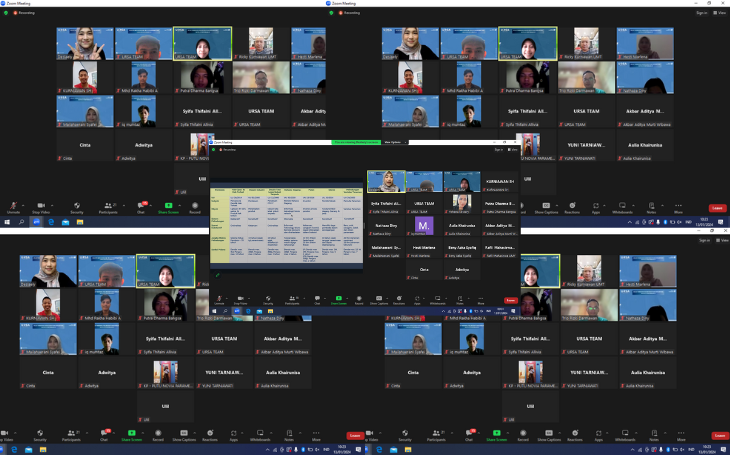Open Windows Start menu on upper-left taskbar
The image size is (730, 455).
coord(5,222)
